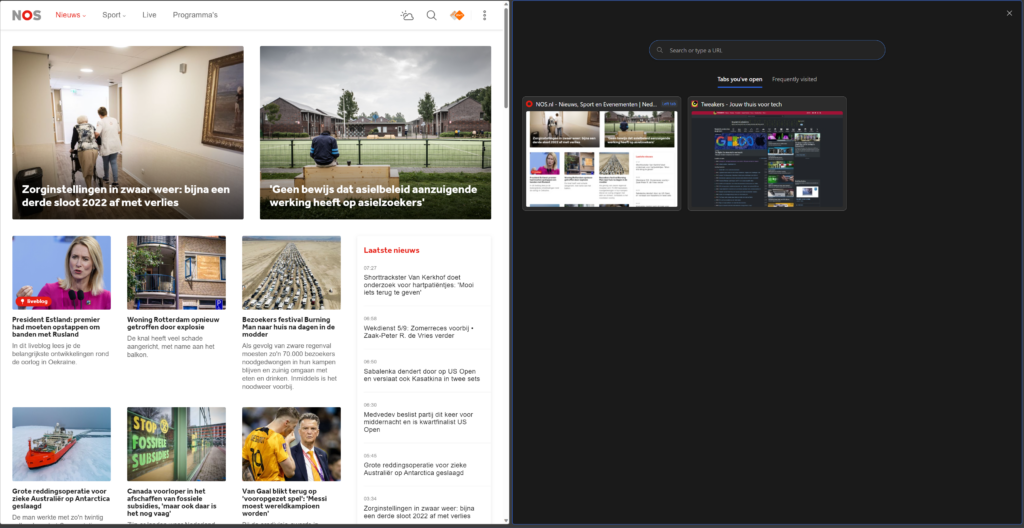Click the Tweakers favicon on tab card

pyautogui.click(x=695, y=104)
